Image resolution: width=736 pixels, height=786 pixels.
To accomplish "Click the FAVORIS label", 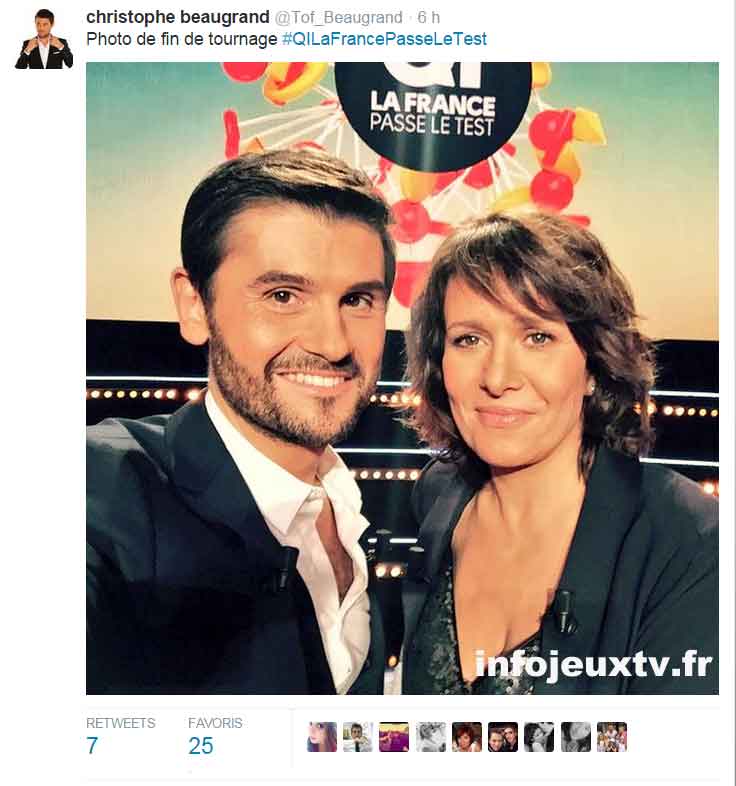I will point(215,723).
